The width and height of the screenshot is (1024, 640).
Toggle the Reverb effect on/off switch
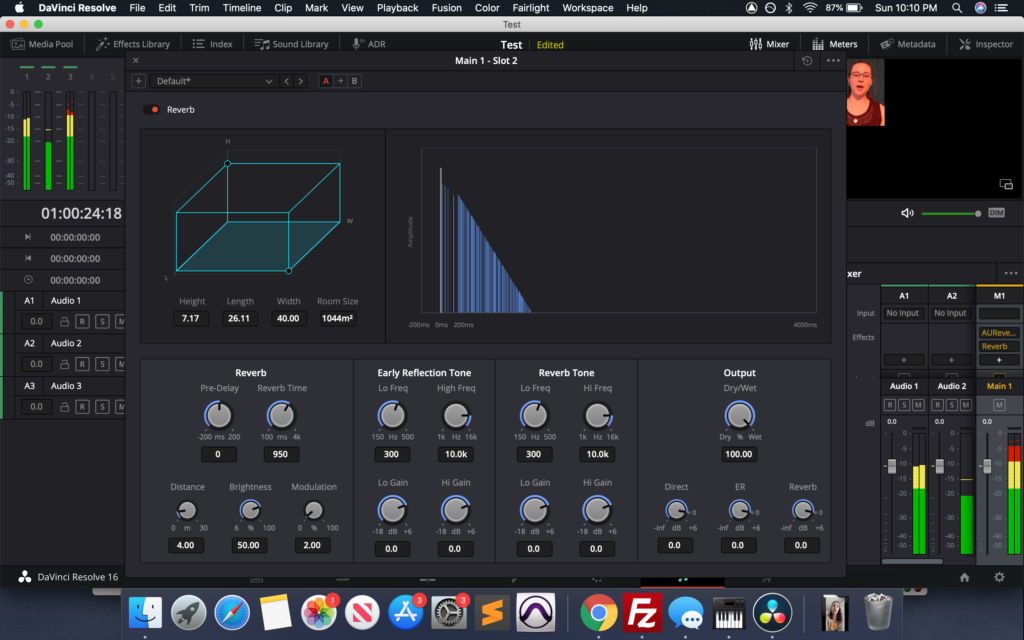[152, 109]
